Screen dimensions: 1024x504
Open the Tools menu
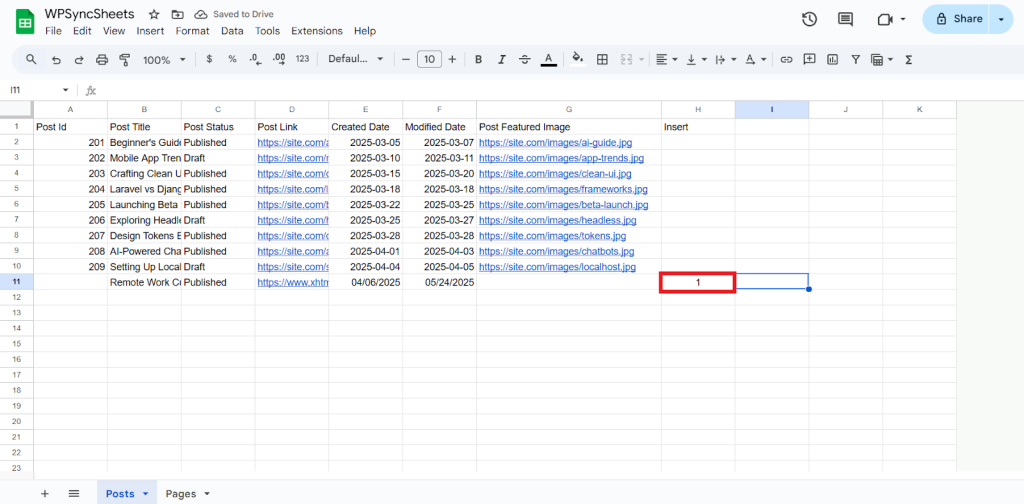[267, 31]
